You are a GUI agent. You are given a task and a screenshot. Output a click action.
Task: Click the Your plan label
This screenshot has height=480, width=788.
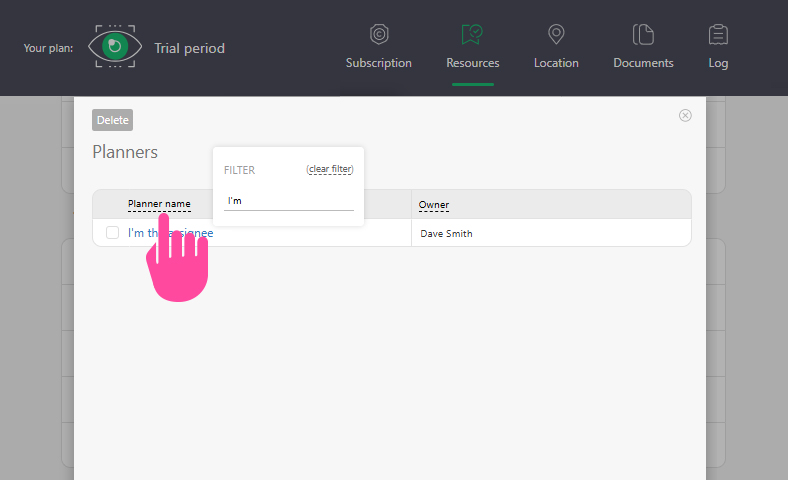click(48, 48)
